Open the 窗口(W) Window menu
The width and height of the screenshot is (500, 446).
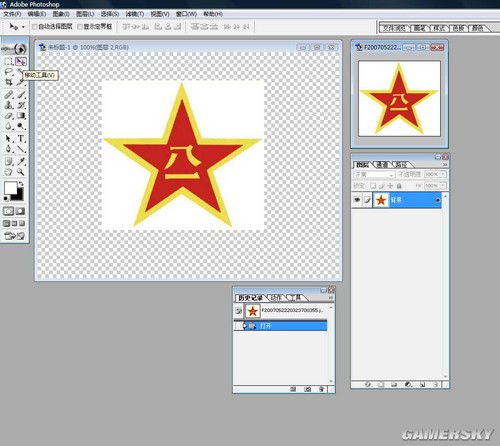pos(186,14)
